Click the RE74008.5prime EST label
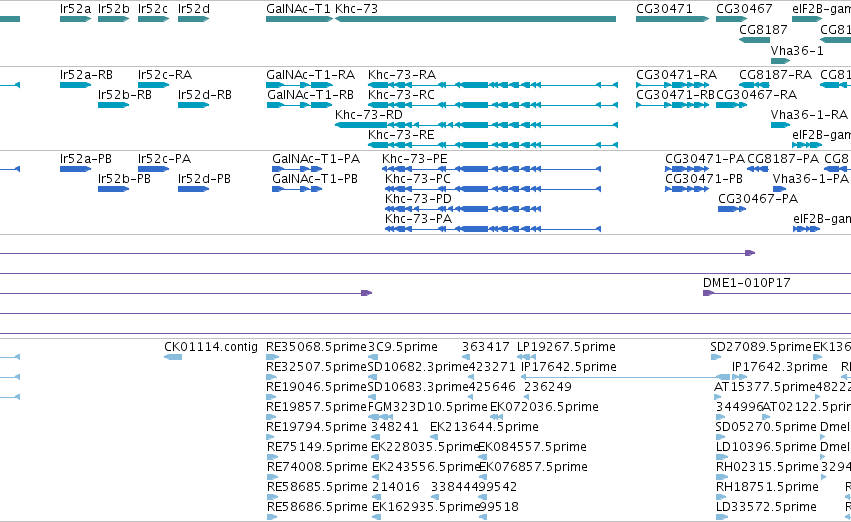 317,467
